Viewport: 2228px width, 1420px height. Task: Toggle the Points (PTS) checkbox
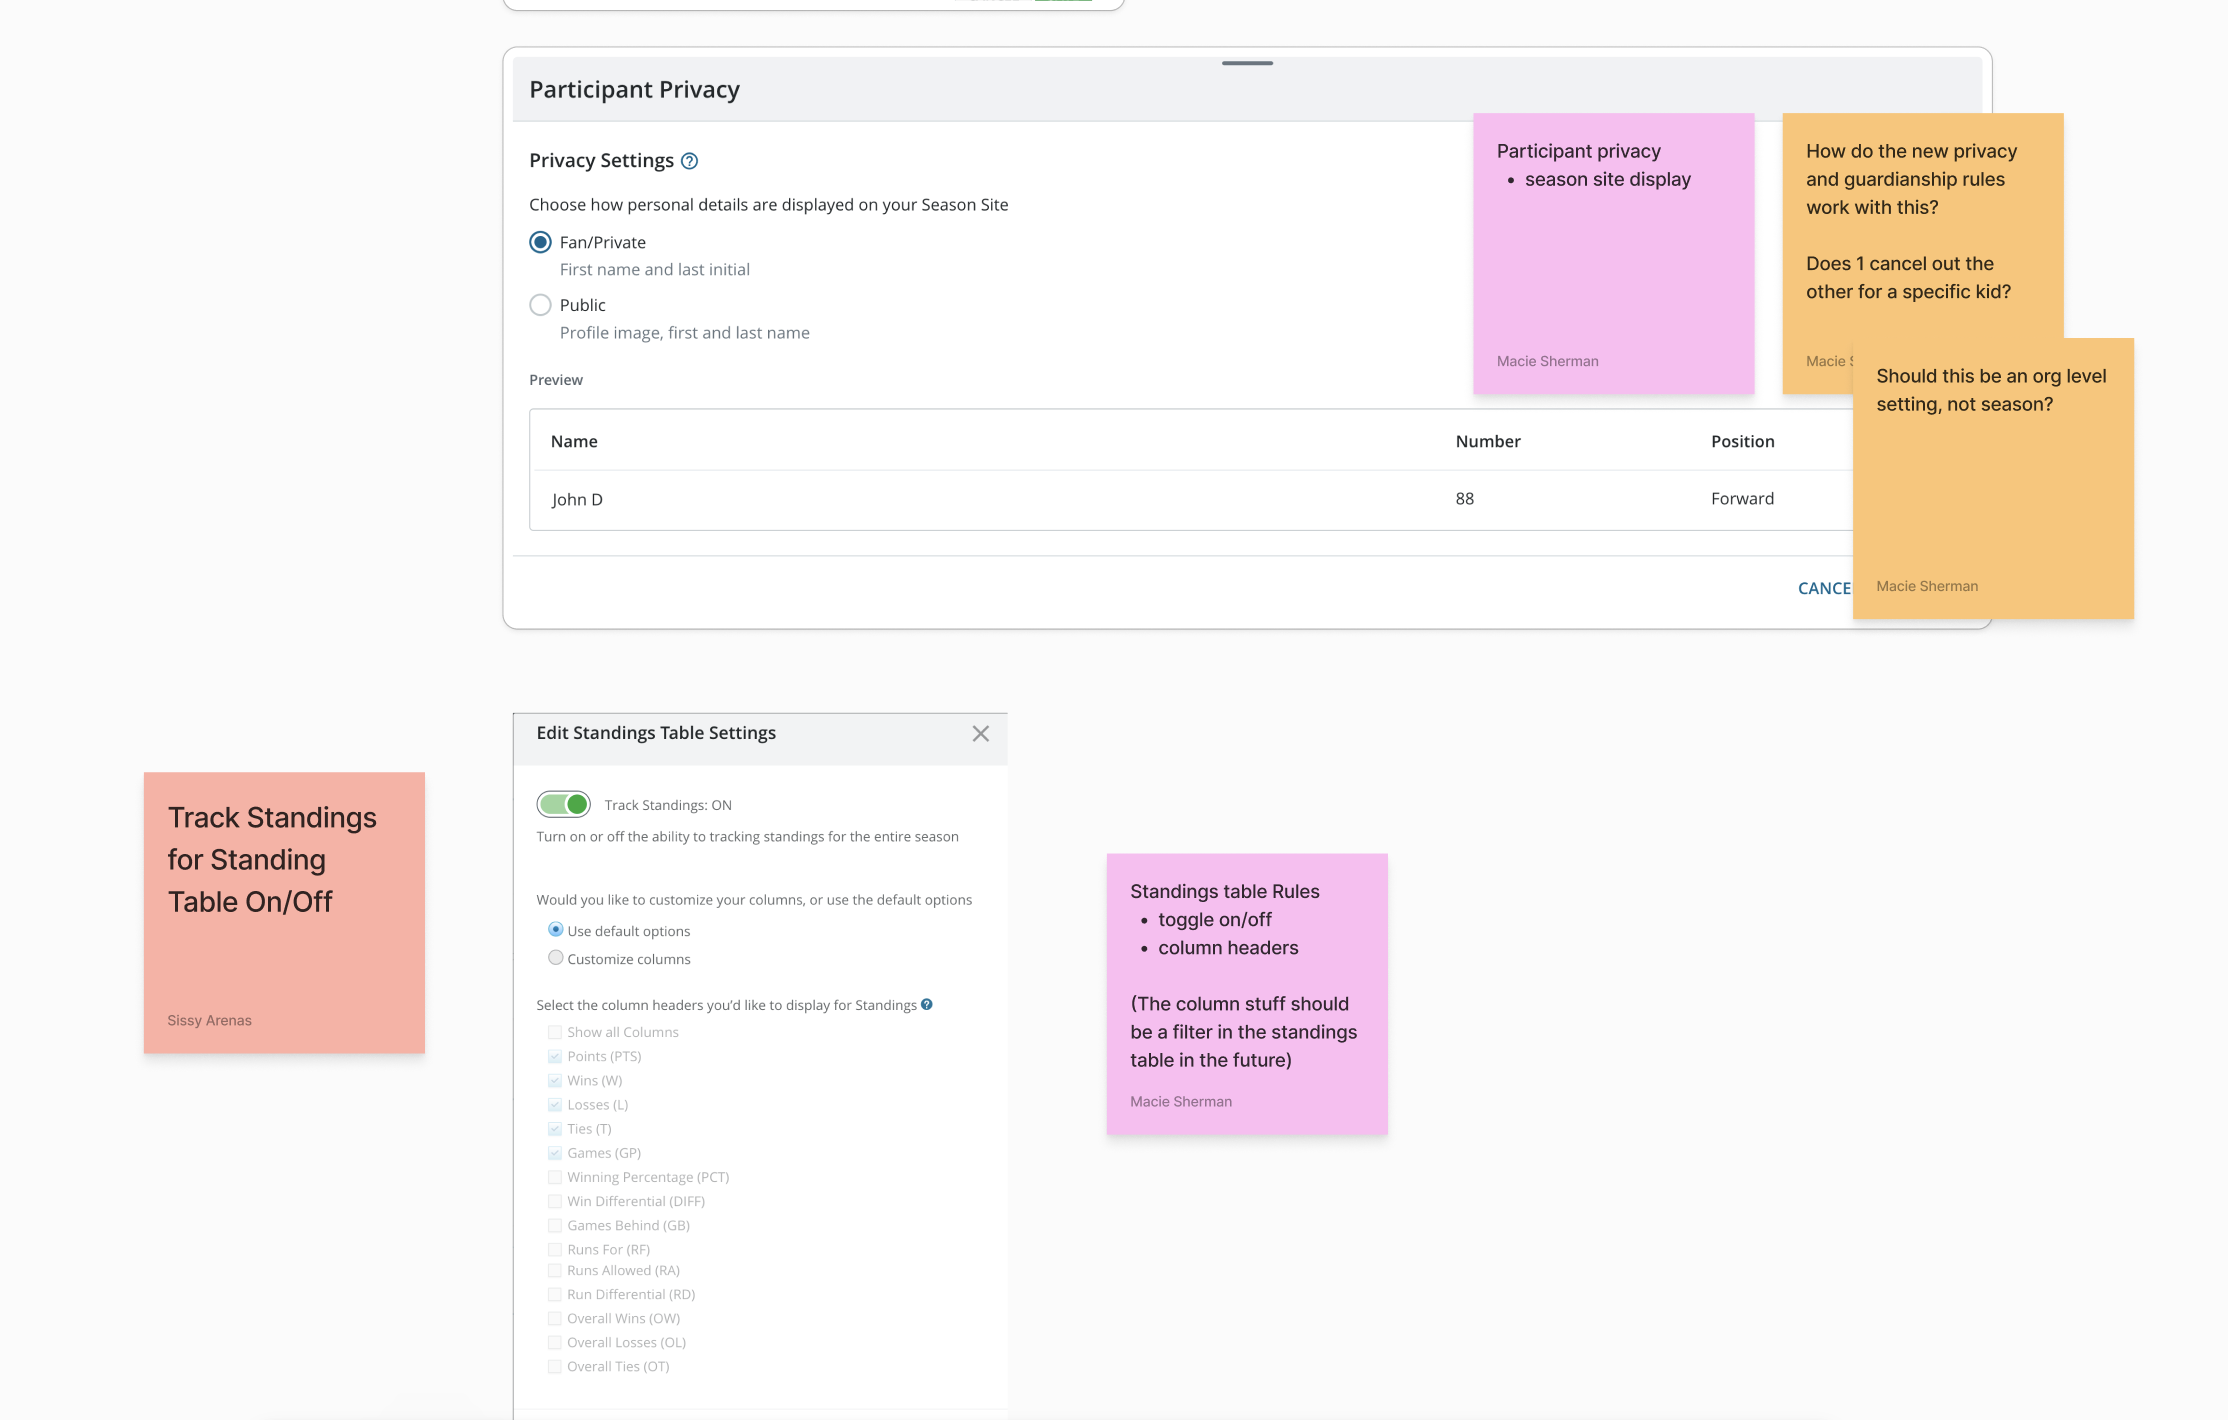point(555,1056)
